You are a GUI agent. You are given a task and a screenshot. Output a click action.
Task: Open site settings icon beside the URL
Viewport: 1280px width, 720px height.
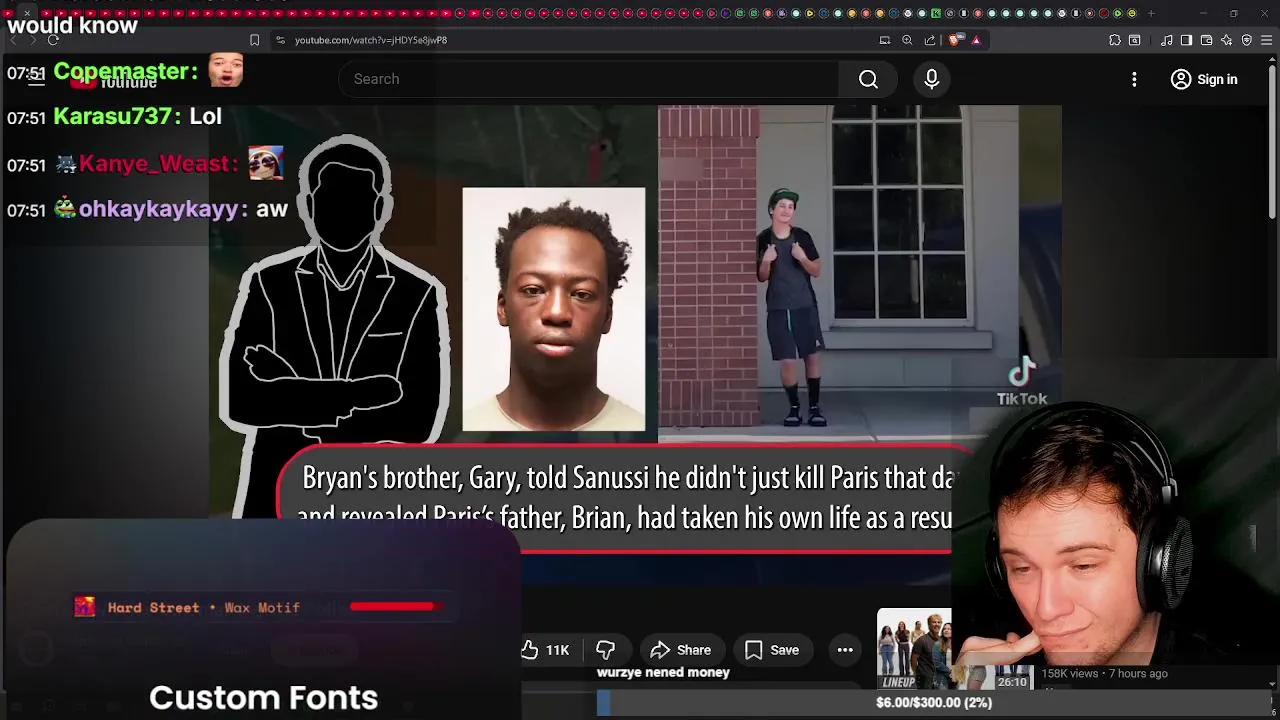pyautogui.click(x=280, y=40)
